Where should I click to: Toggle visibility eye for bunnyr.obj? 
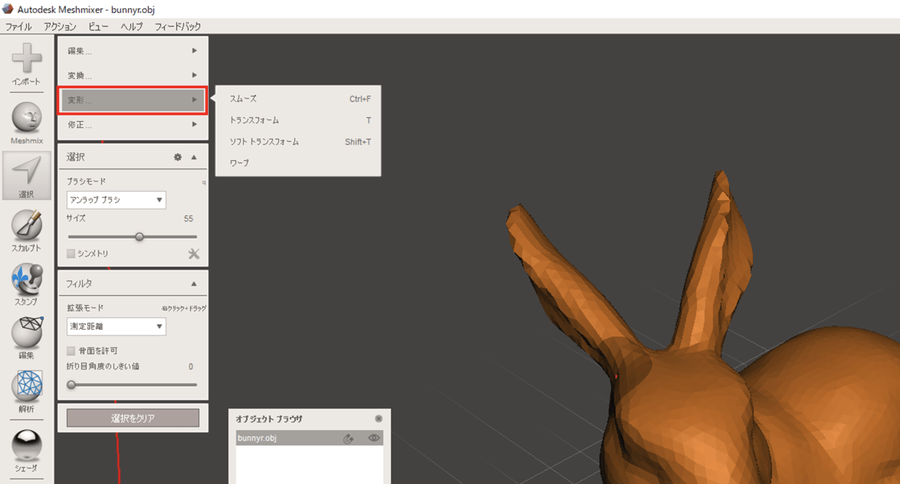(x=374, y=438)
